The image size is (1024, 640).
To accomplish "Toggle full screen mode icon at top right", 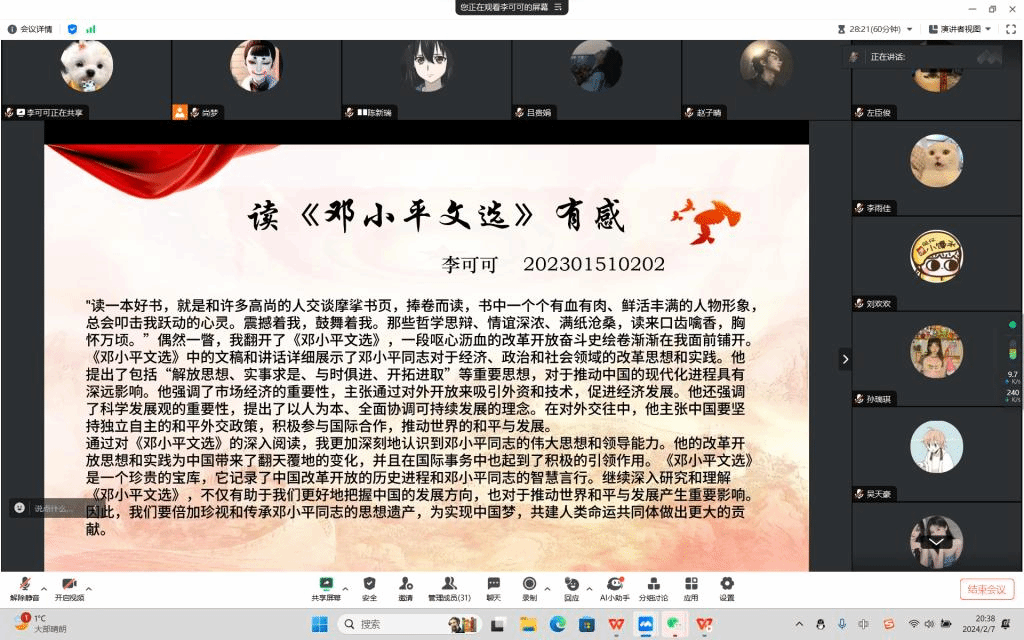I will (x=1010, y=29).
